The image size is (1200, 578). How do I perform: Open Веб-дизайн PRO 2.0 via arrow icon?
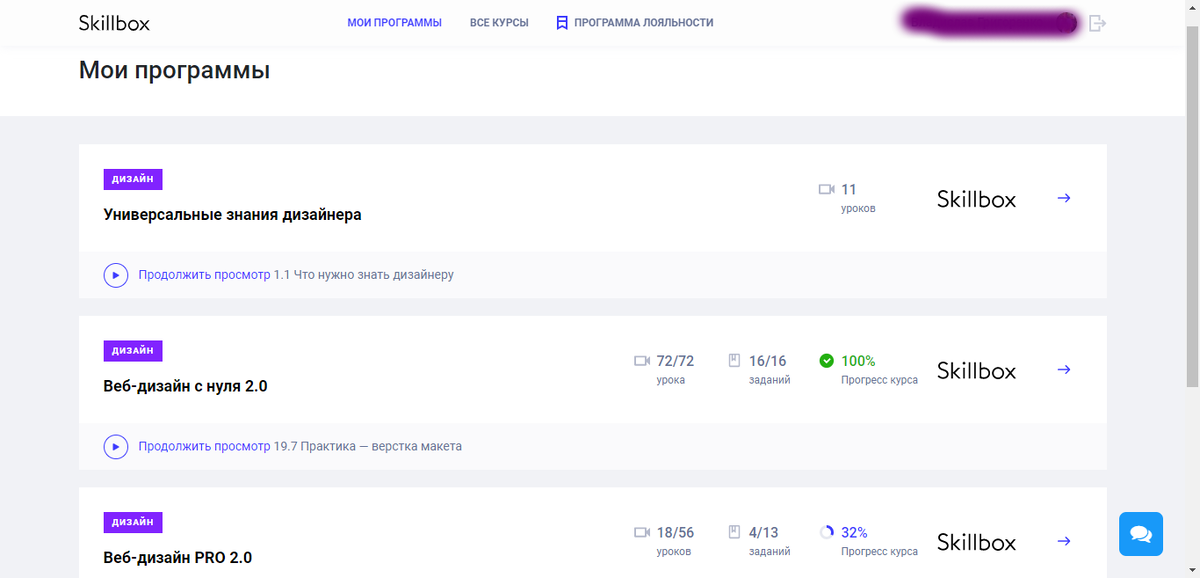[x=1064, y=541]
